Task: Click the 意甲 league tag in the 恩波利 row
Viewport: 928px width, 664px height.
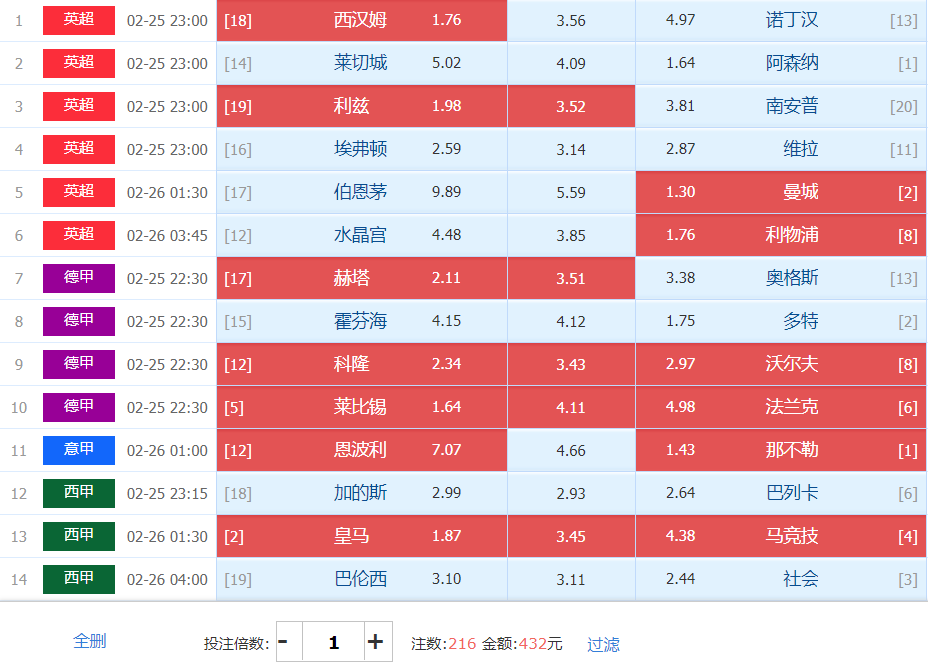Action: (x=79, y=450)
